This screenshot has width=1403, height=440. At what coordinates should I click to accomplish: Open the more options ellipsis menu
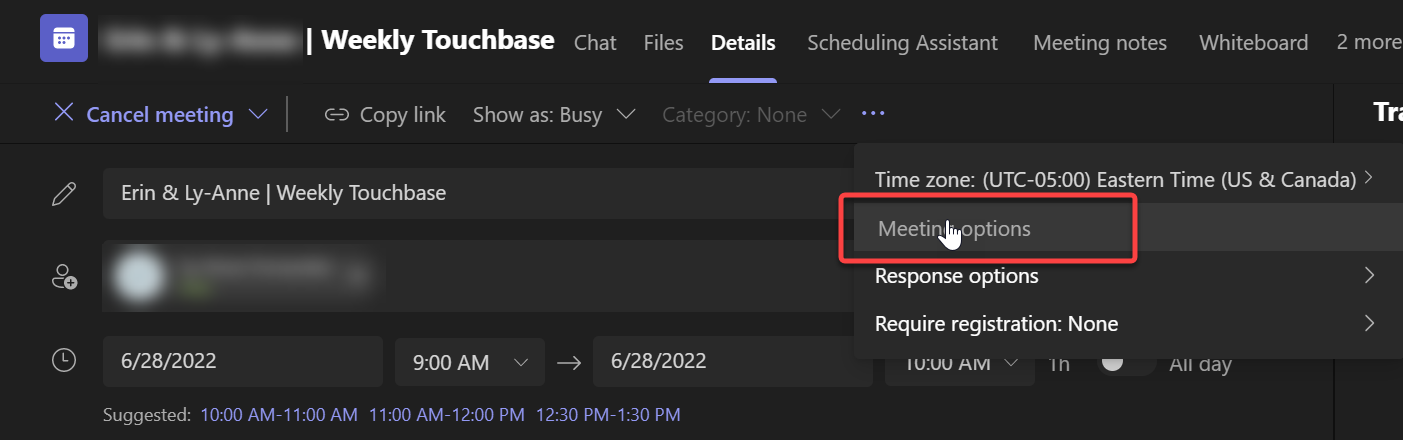(x=873, y=114)
